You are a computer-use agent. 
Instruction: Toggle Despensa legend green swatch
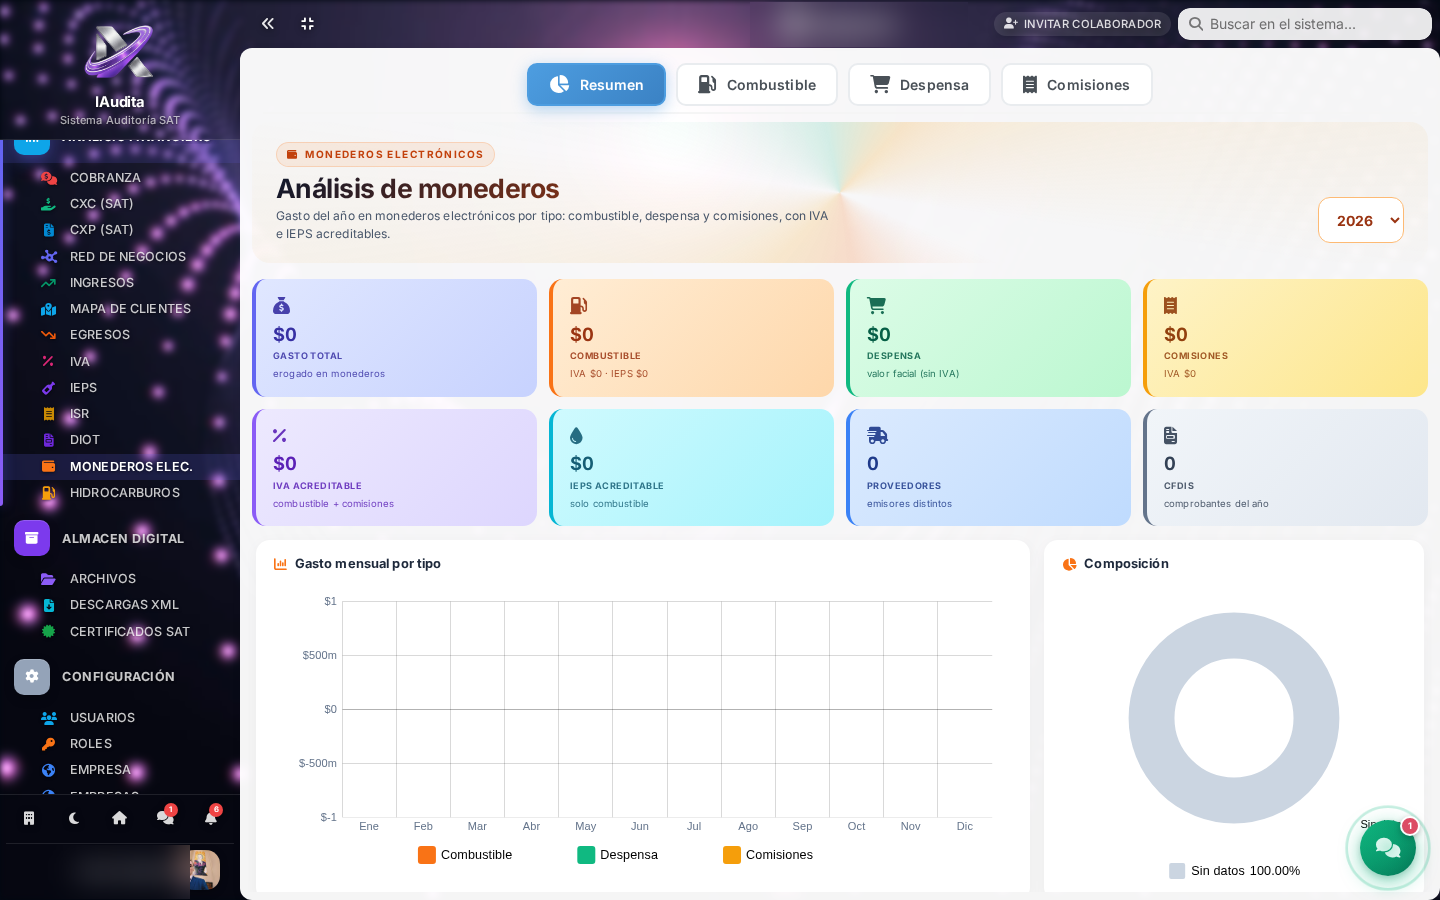pyautogui.click(x=586, y=855)
